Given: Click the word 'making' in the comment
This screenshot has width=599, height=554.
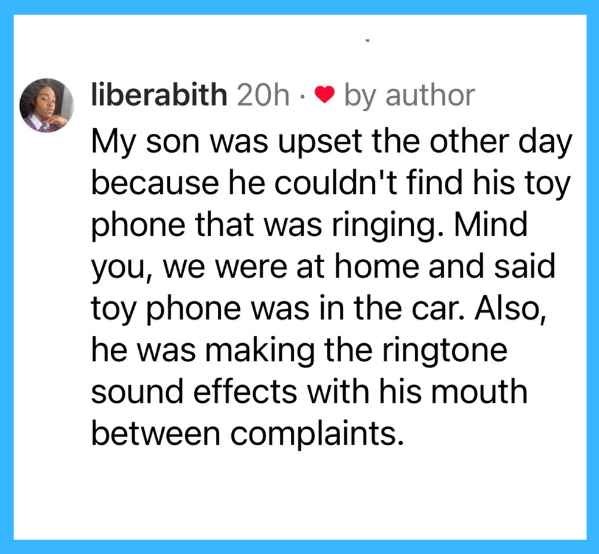Looking at the screenshot, I should point(260,352).
